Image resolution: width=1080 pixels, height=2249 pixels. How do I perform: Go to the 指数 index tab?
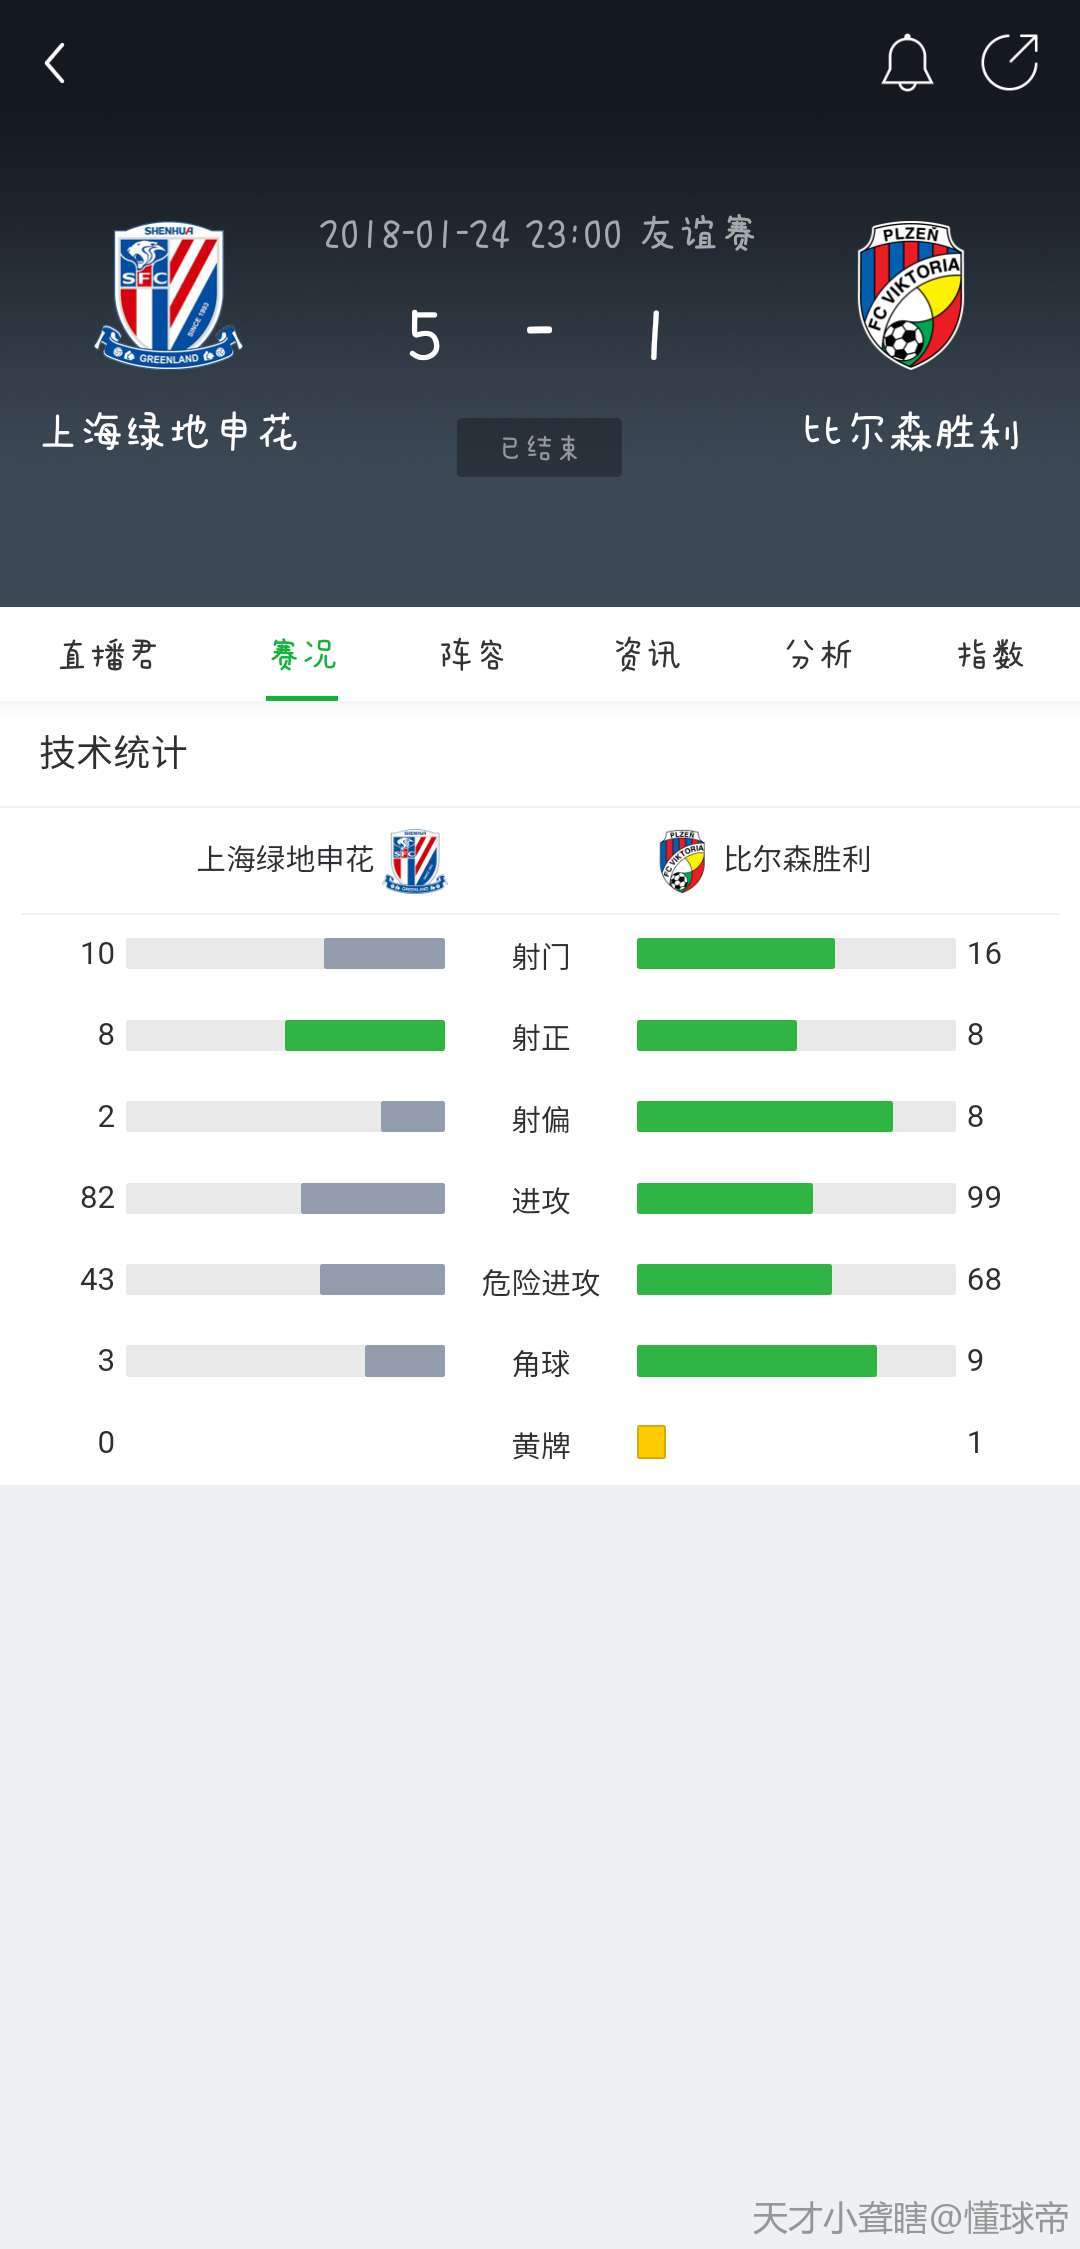tap(991, 655)
